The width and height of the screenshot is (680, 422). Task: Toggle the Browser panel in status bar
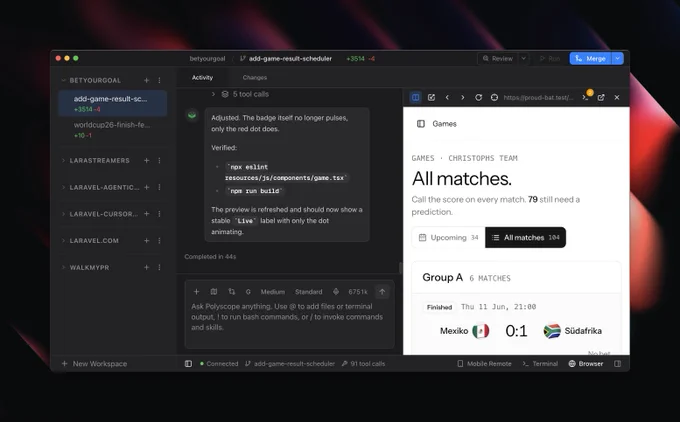[586, 364]
